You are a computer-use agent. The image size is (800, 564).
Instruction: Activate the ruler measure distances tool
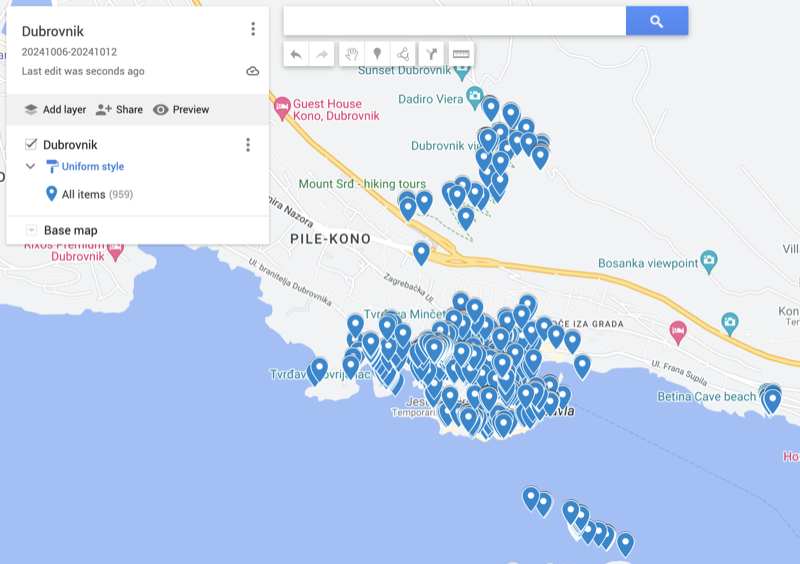(x=461, y=54)
